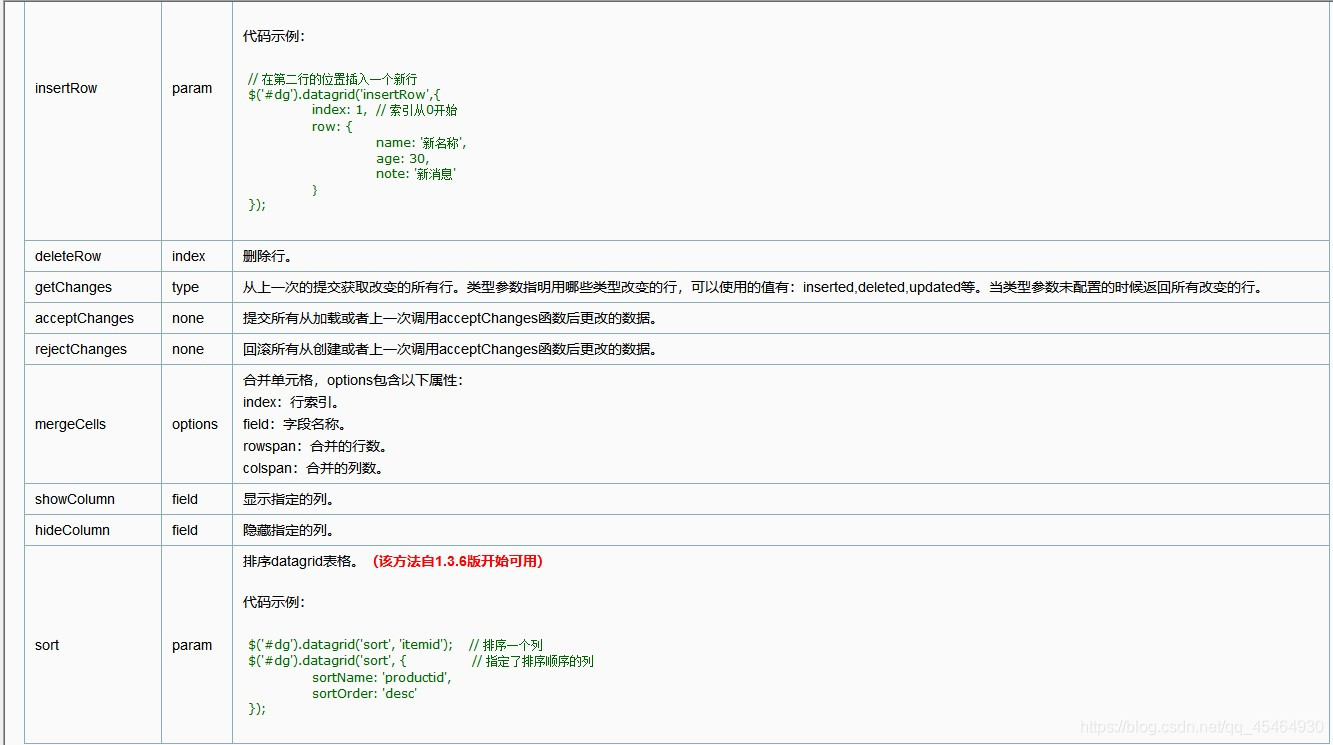Viewport: 1333px width, 745px height.
Task: Select the acceptChanges method name cell
Action: pos(93,318)
